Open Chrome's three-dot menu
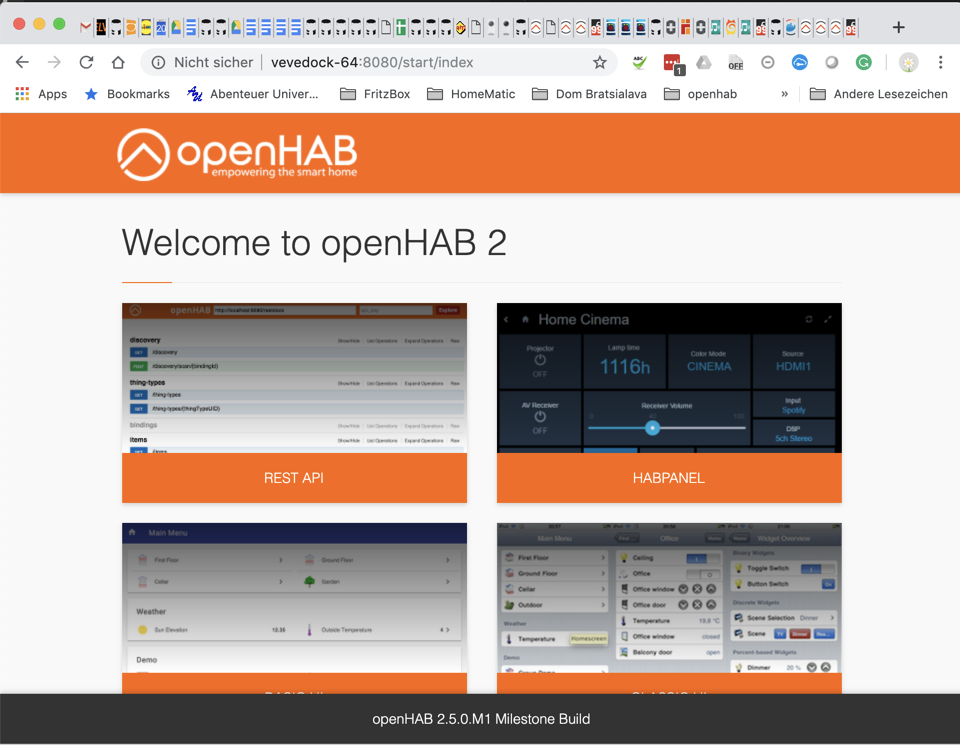960x746 pixels. point(940,62)
